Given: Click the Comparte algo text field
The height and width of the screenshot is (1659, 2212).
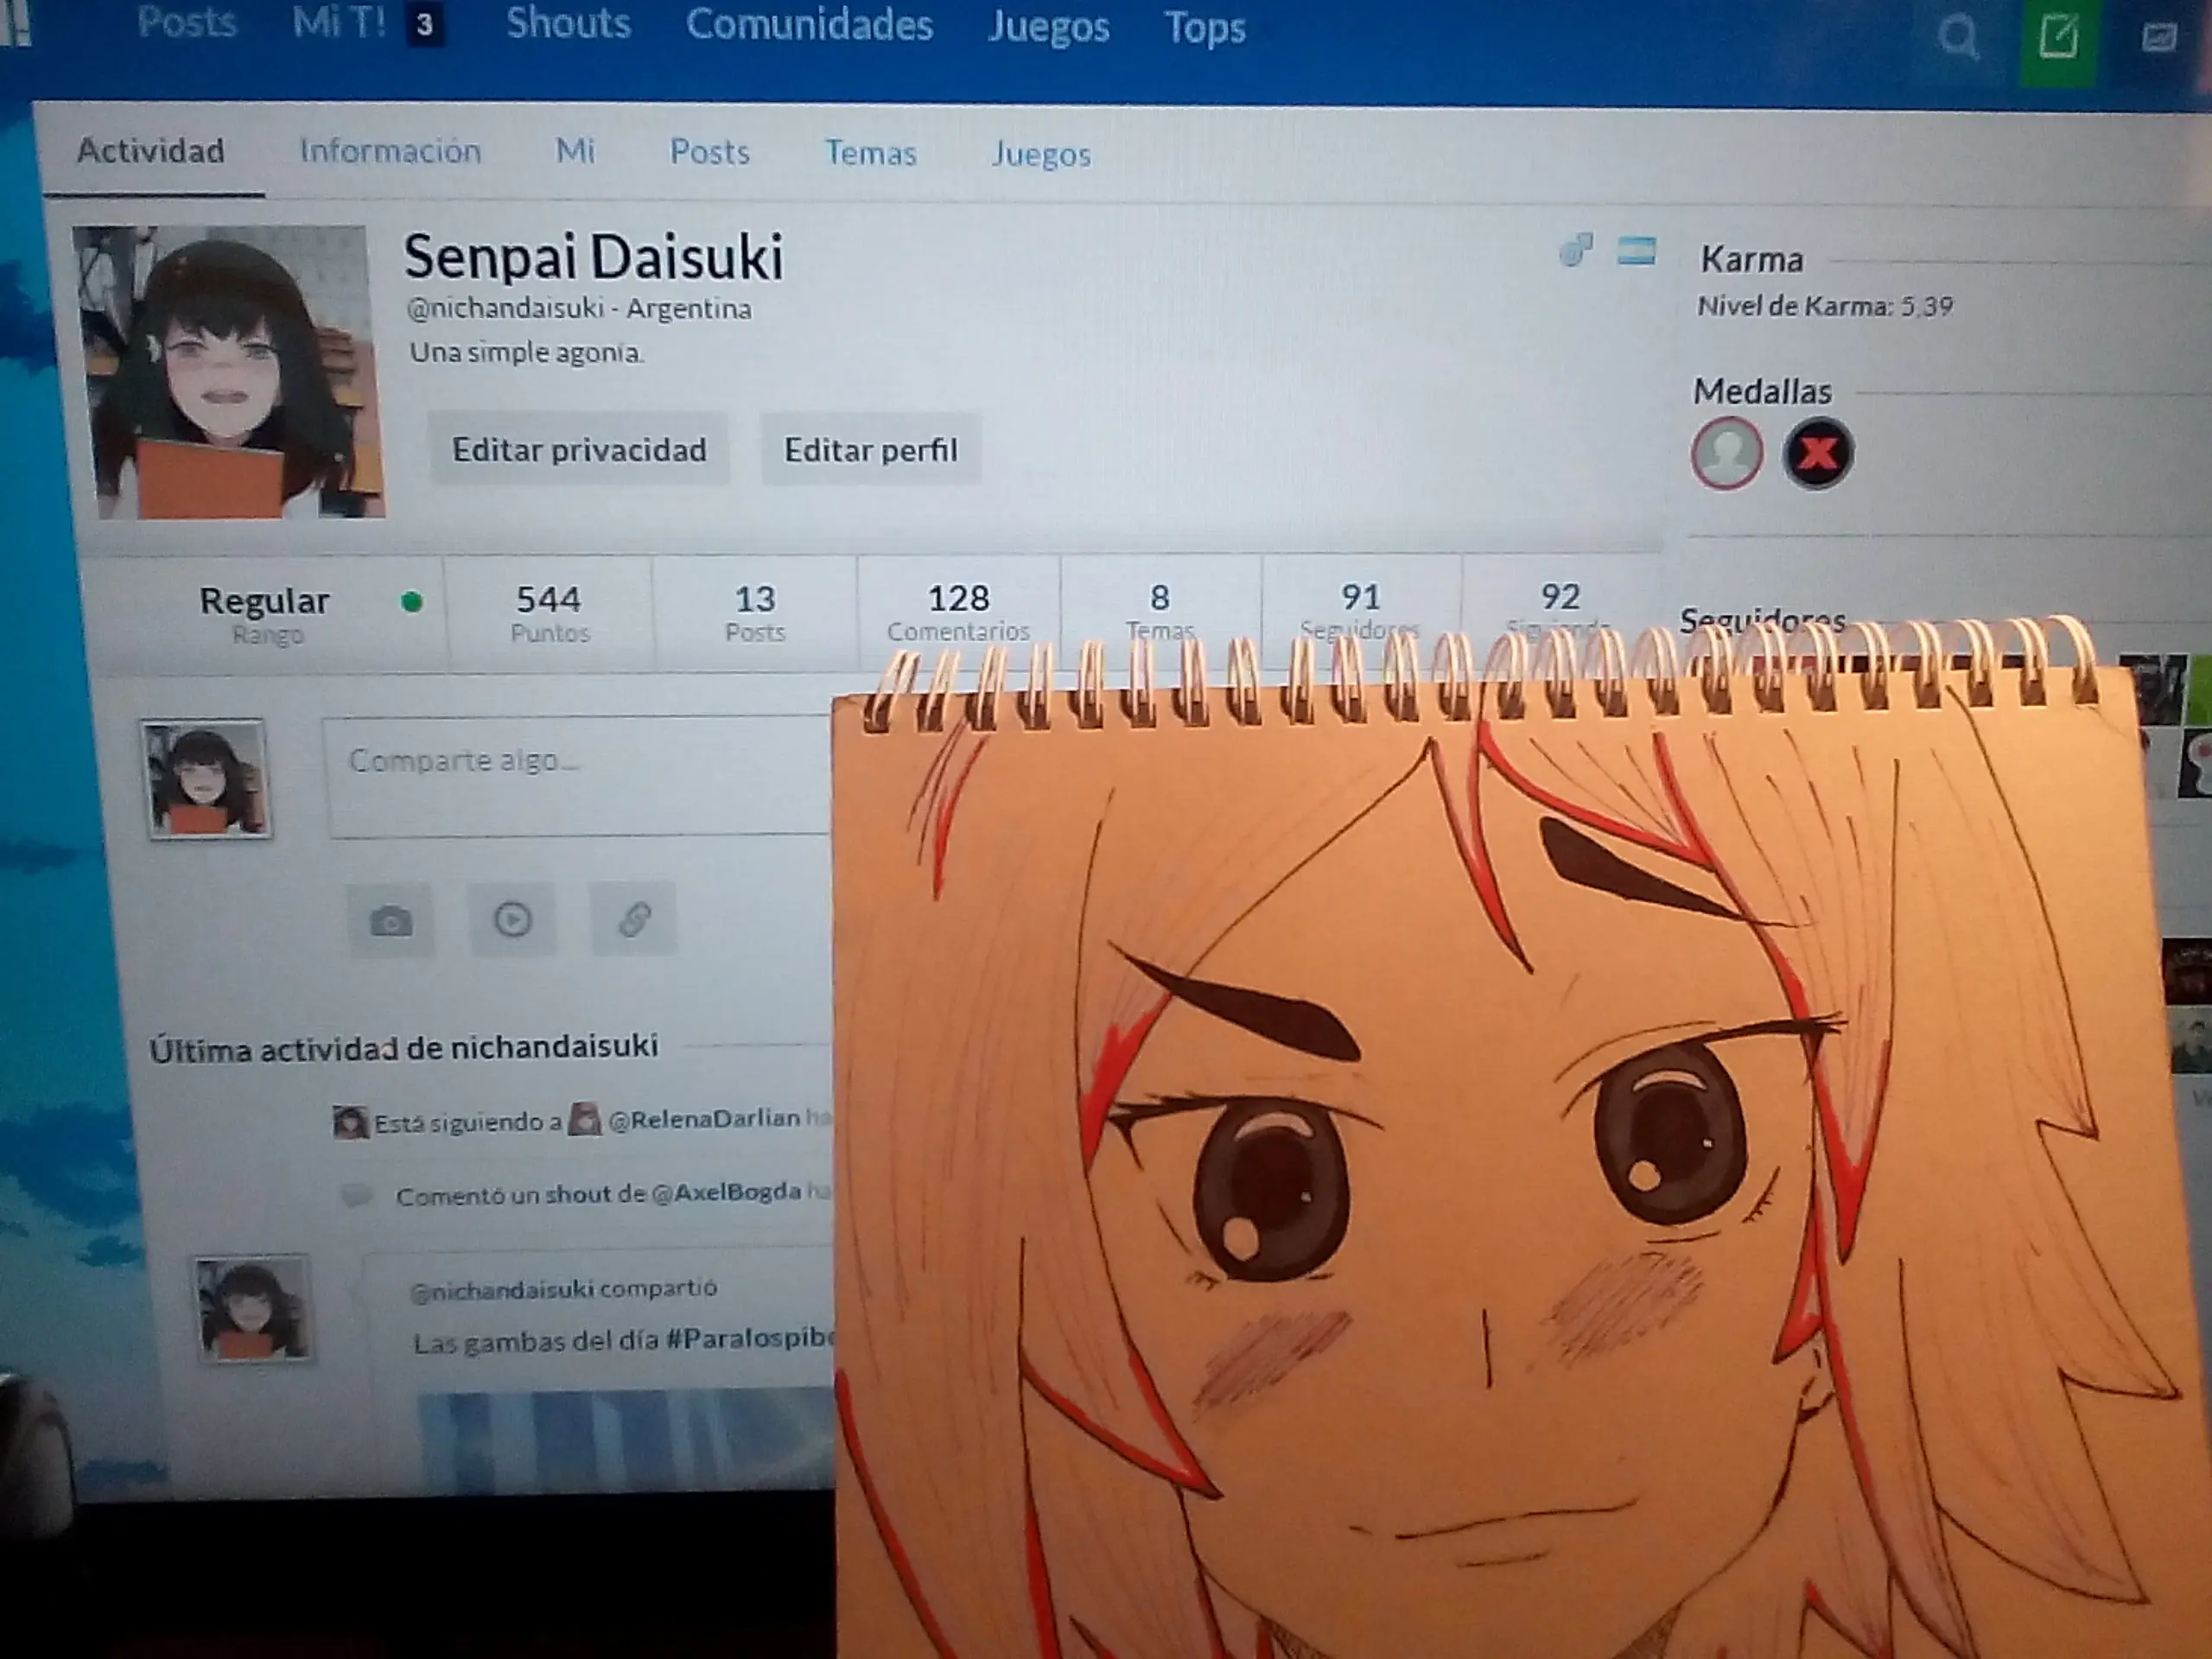Looking at the screenshot, I should [x=578, y=777].
